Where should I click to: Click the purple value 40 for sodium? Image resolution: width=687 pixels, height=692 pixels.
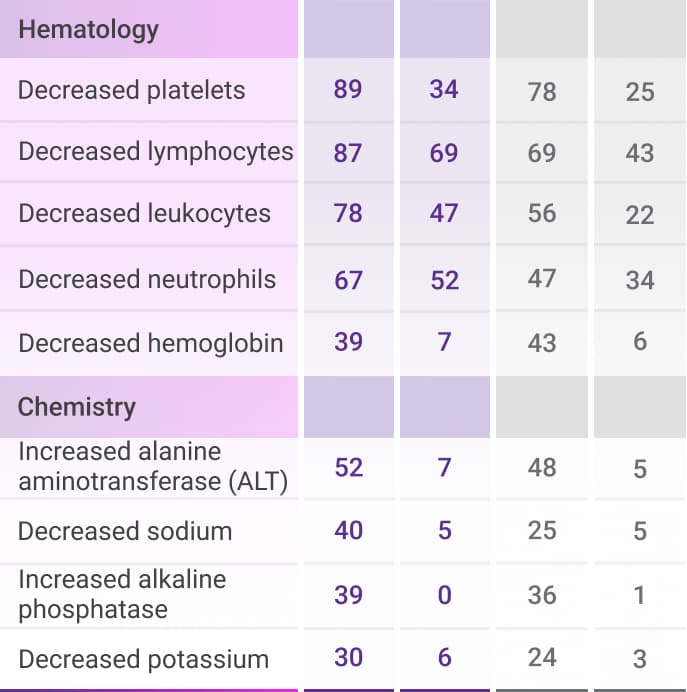tap(348, 530)
